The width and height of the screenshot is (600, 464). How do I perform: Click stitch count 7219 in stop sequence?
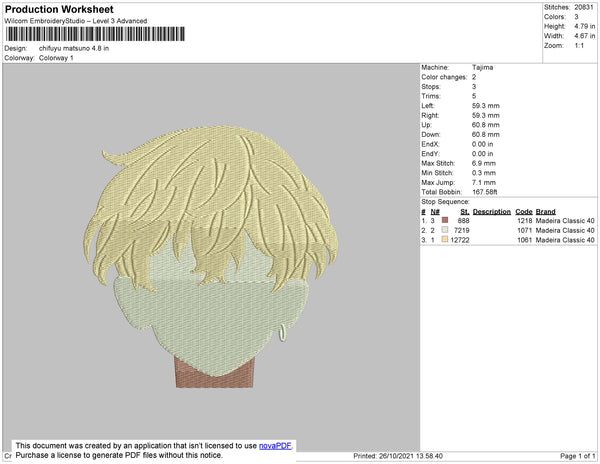[461, 230]
